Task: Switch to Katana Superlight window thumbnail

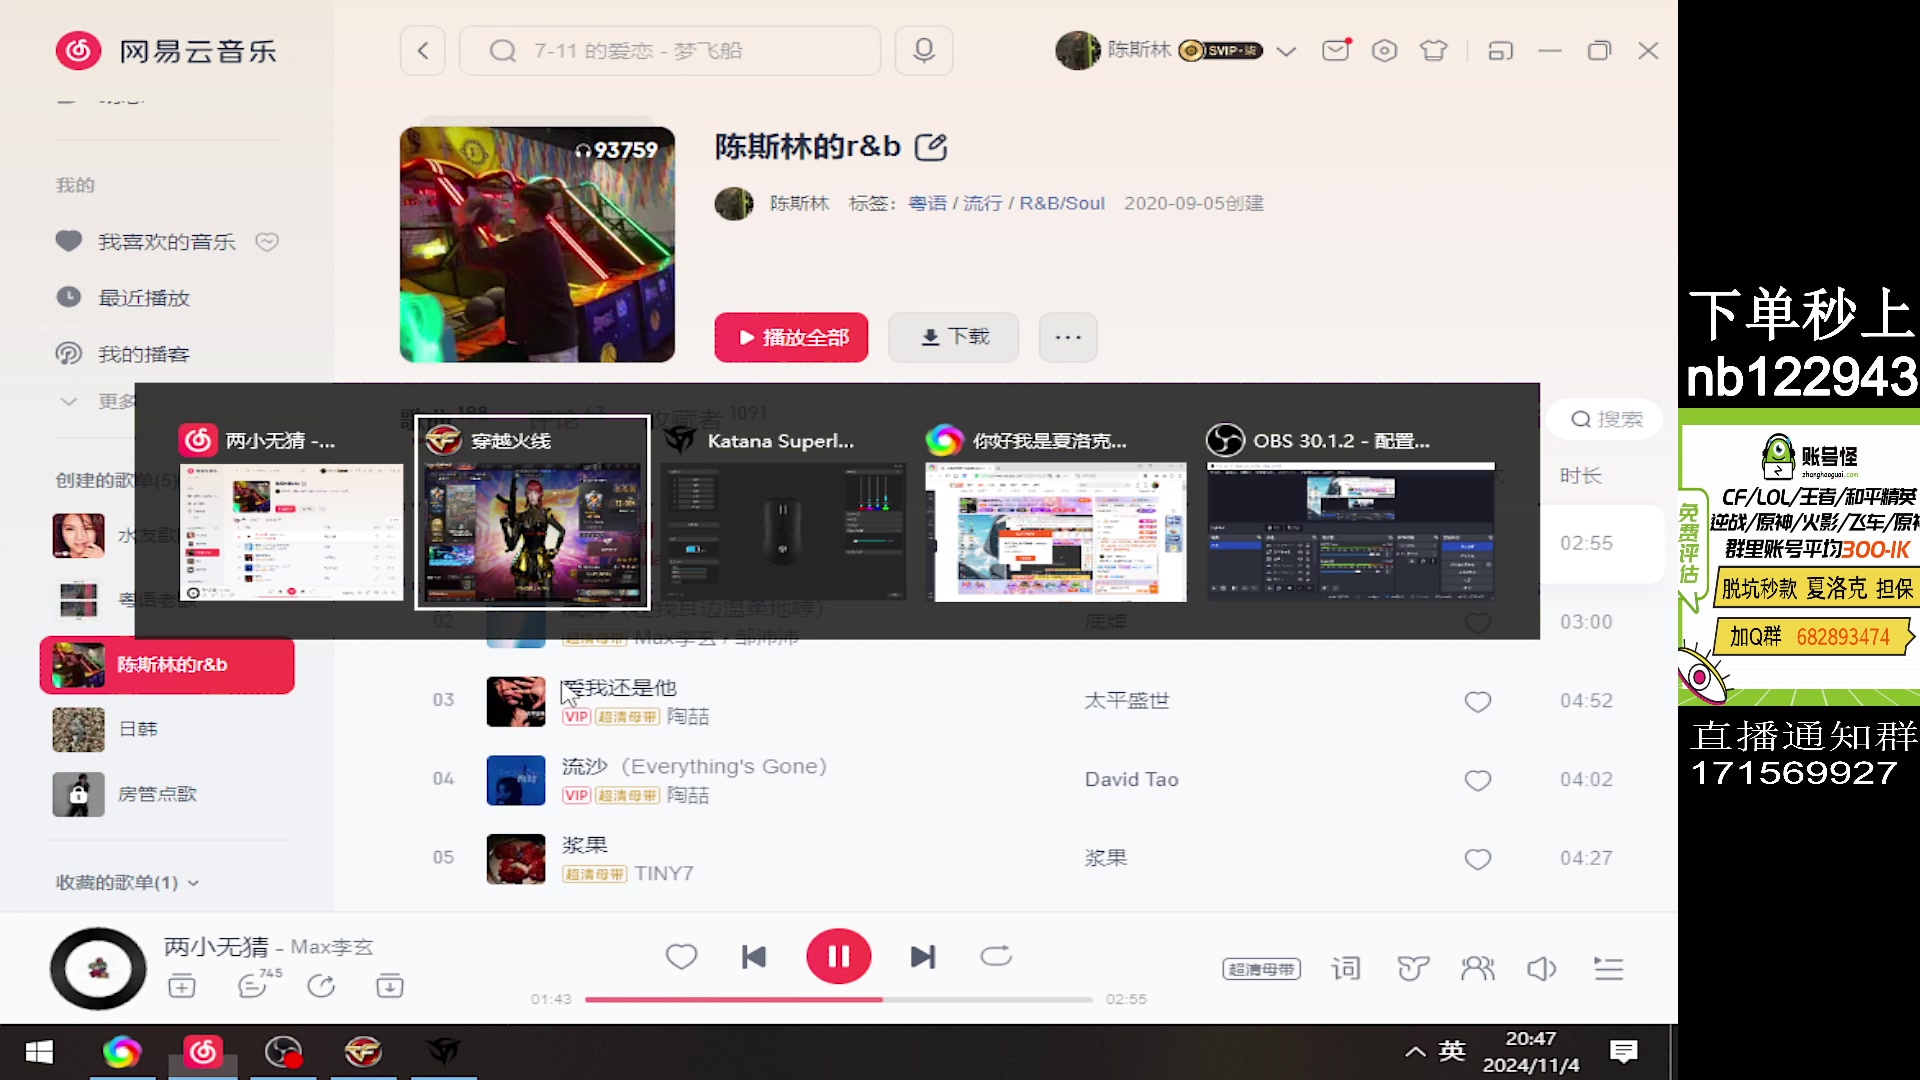Action: (x=783, y=513)
